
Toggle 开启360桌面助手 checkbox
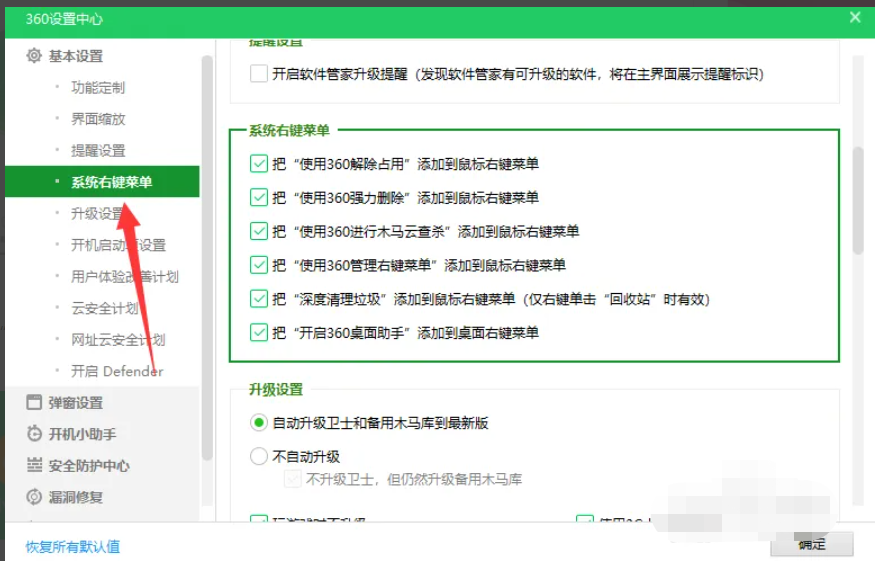tap(259, 333)
